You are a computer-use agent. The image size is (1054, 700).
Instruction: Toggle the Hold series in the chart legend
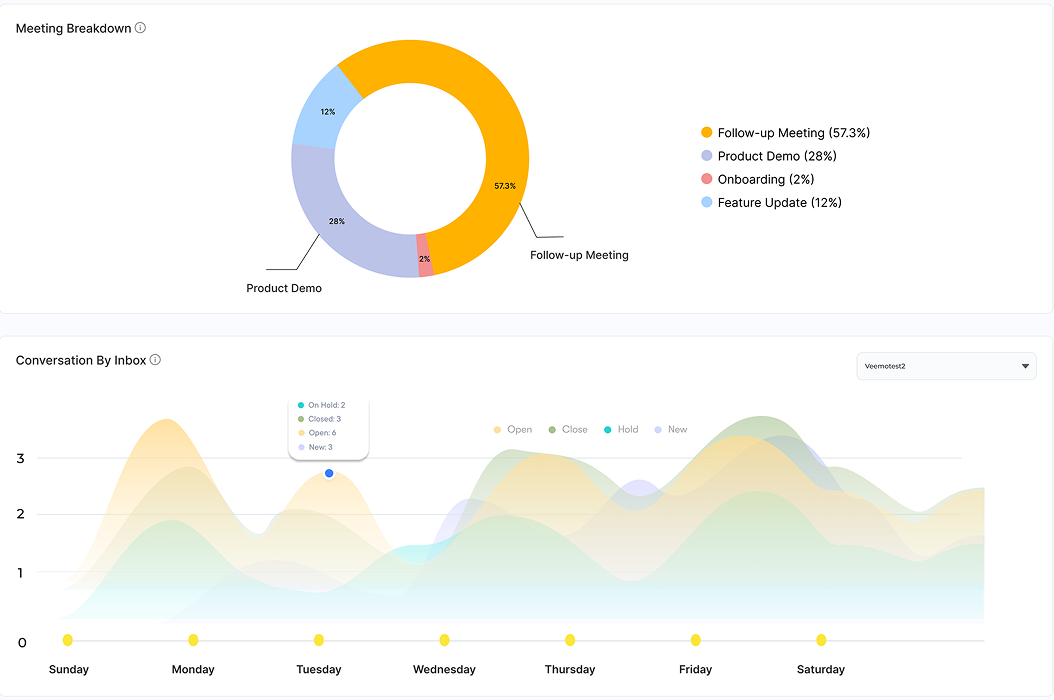pos(607,429)
